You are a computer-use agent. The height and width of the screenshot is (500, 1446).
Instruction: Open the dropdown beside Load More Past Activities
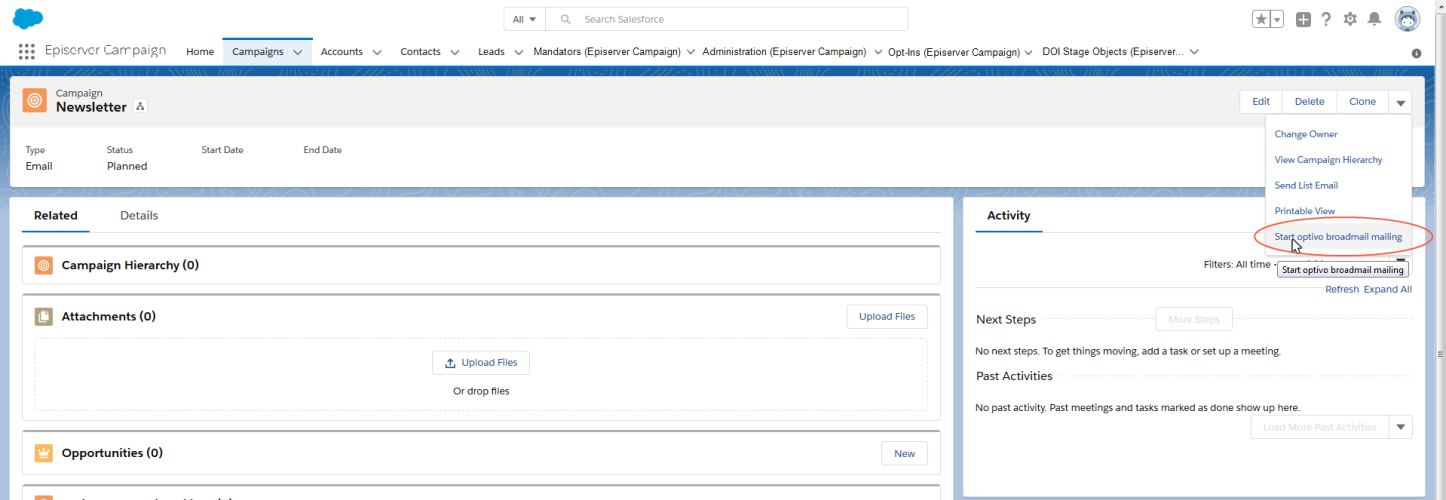pyautogui.click(x=1401, y=427)
